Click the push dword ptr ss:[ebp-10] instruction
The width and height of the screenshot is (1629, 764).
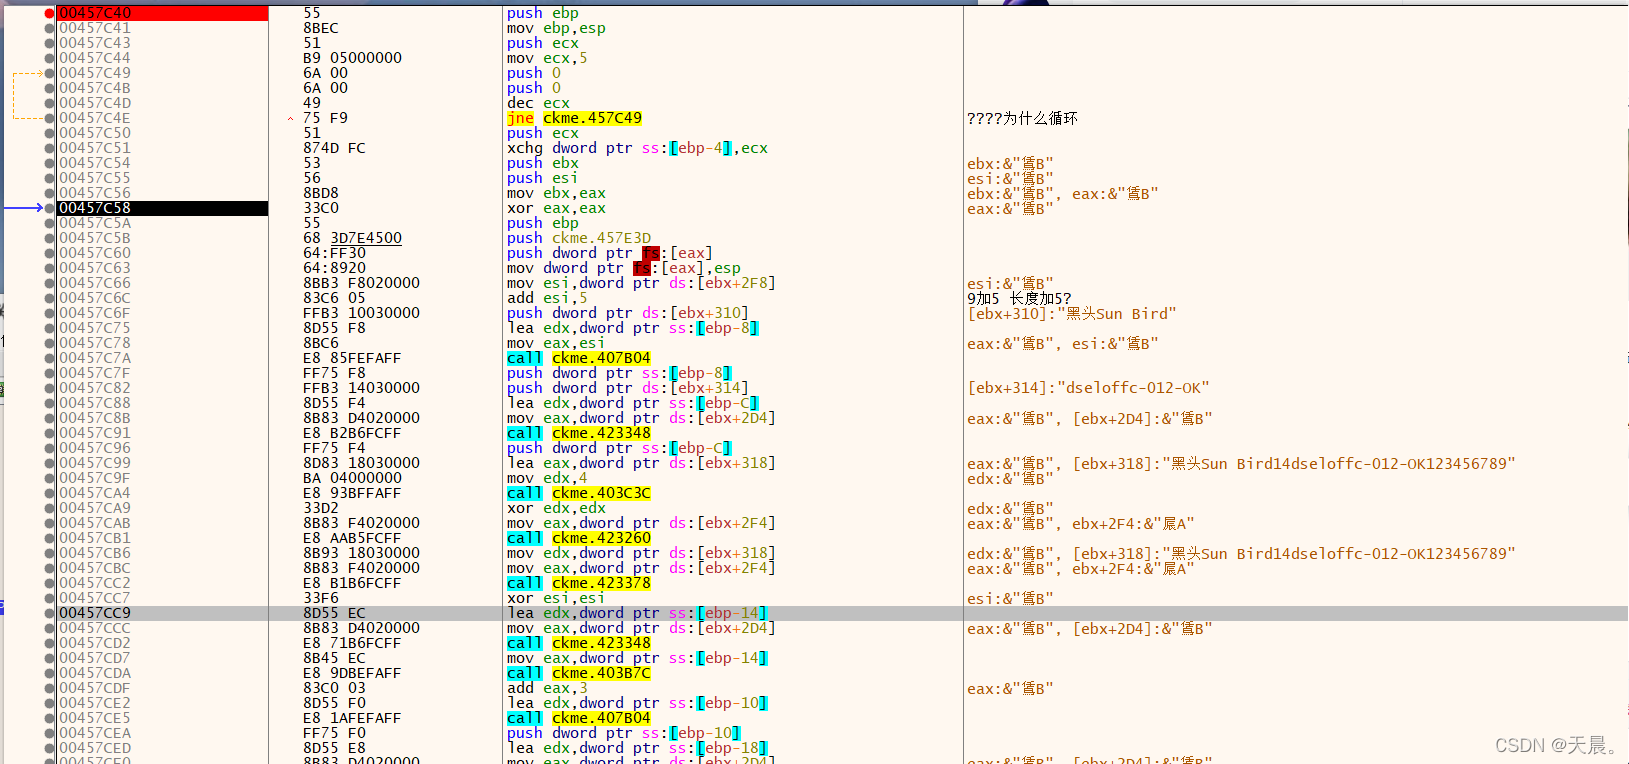click(623, 733)
